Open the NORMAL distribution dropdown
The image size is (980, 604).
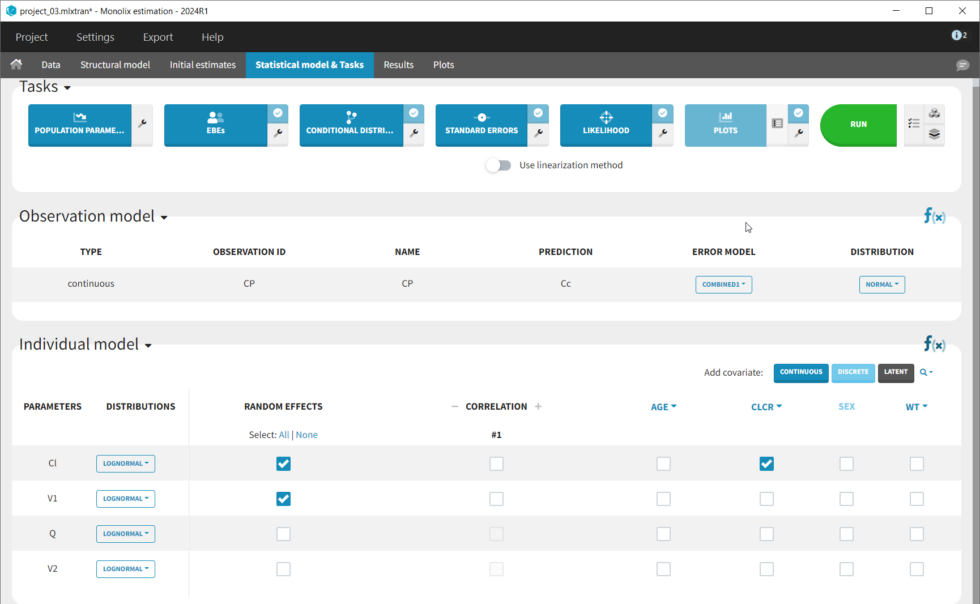coord(881,285)
